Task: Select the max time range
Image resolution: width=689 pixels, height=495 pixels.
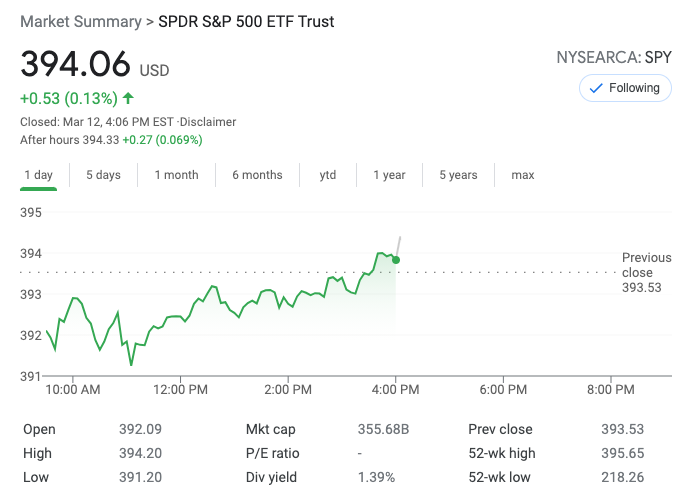Action: pyautogui.click(x=523, y=175)
